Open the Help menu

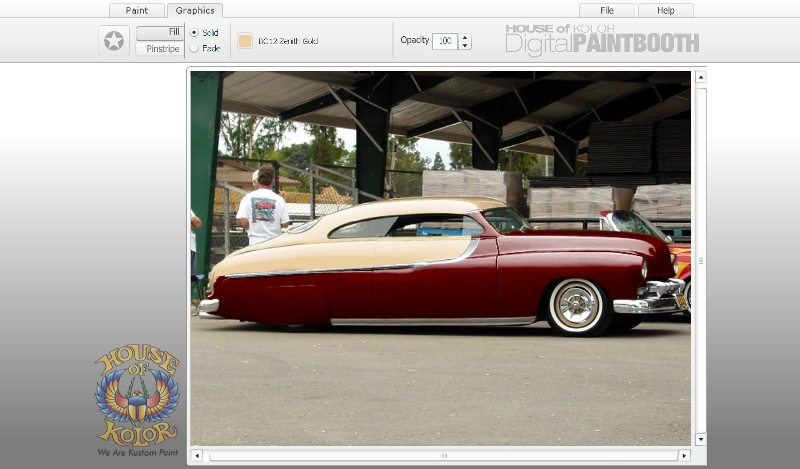pyautogui.click(x=664, y=10)
